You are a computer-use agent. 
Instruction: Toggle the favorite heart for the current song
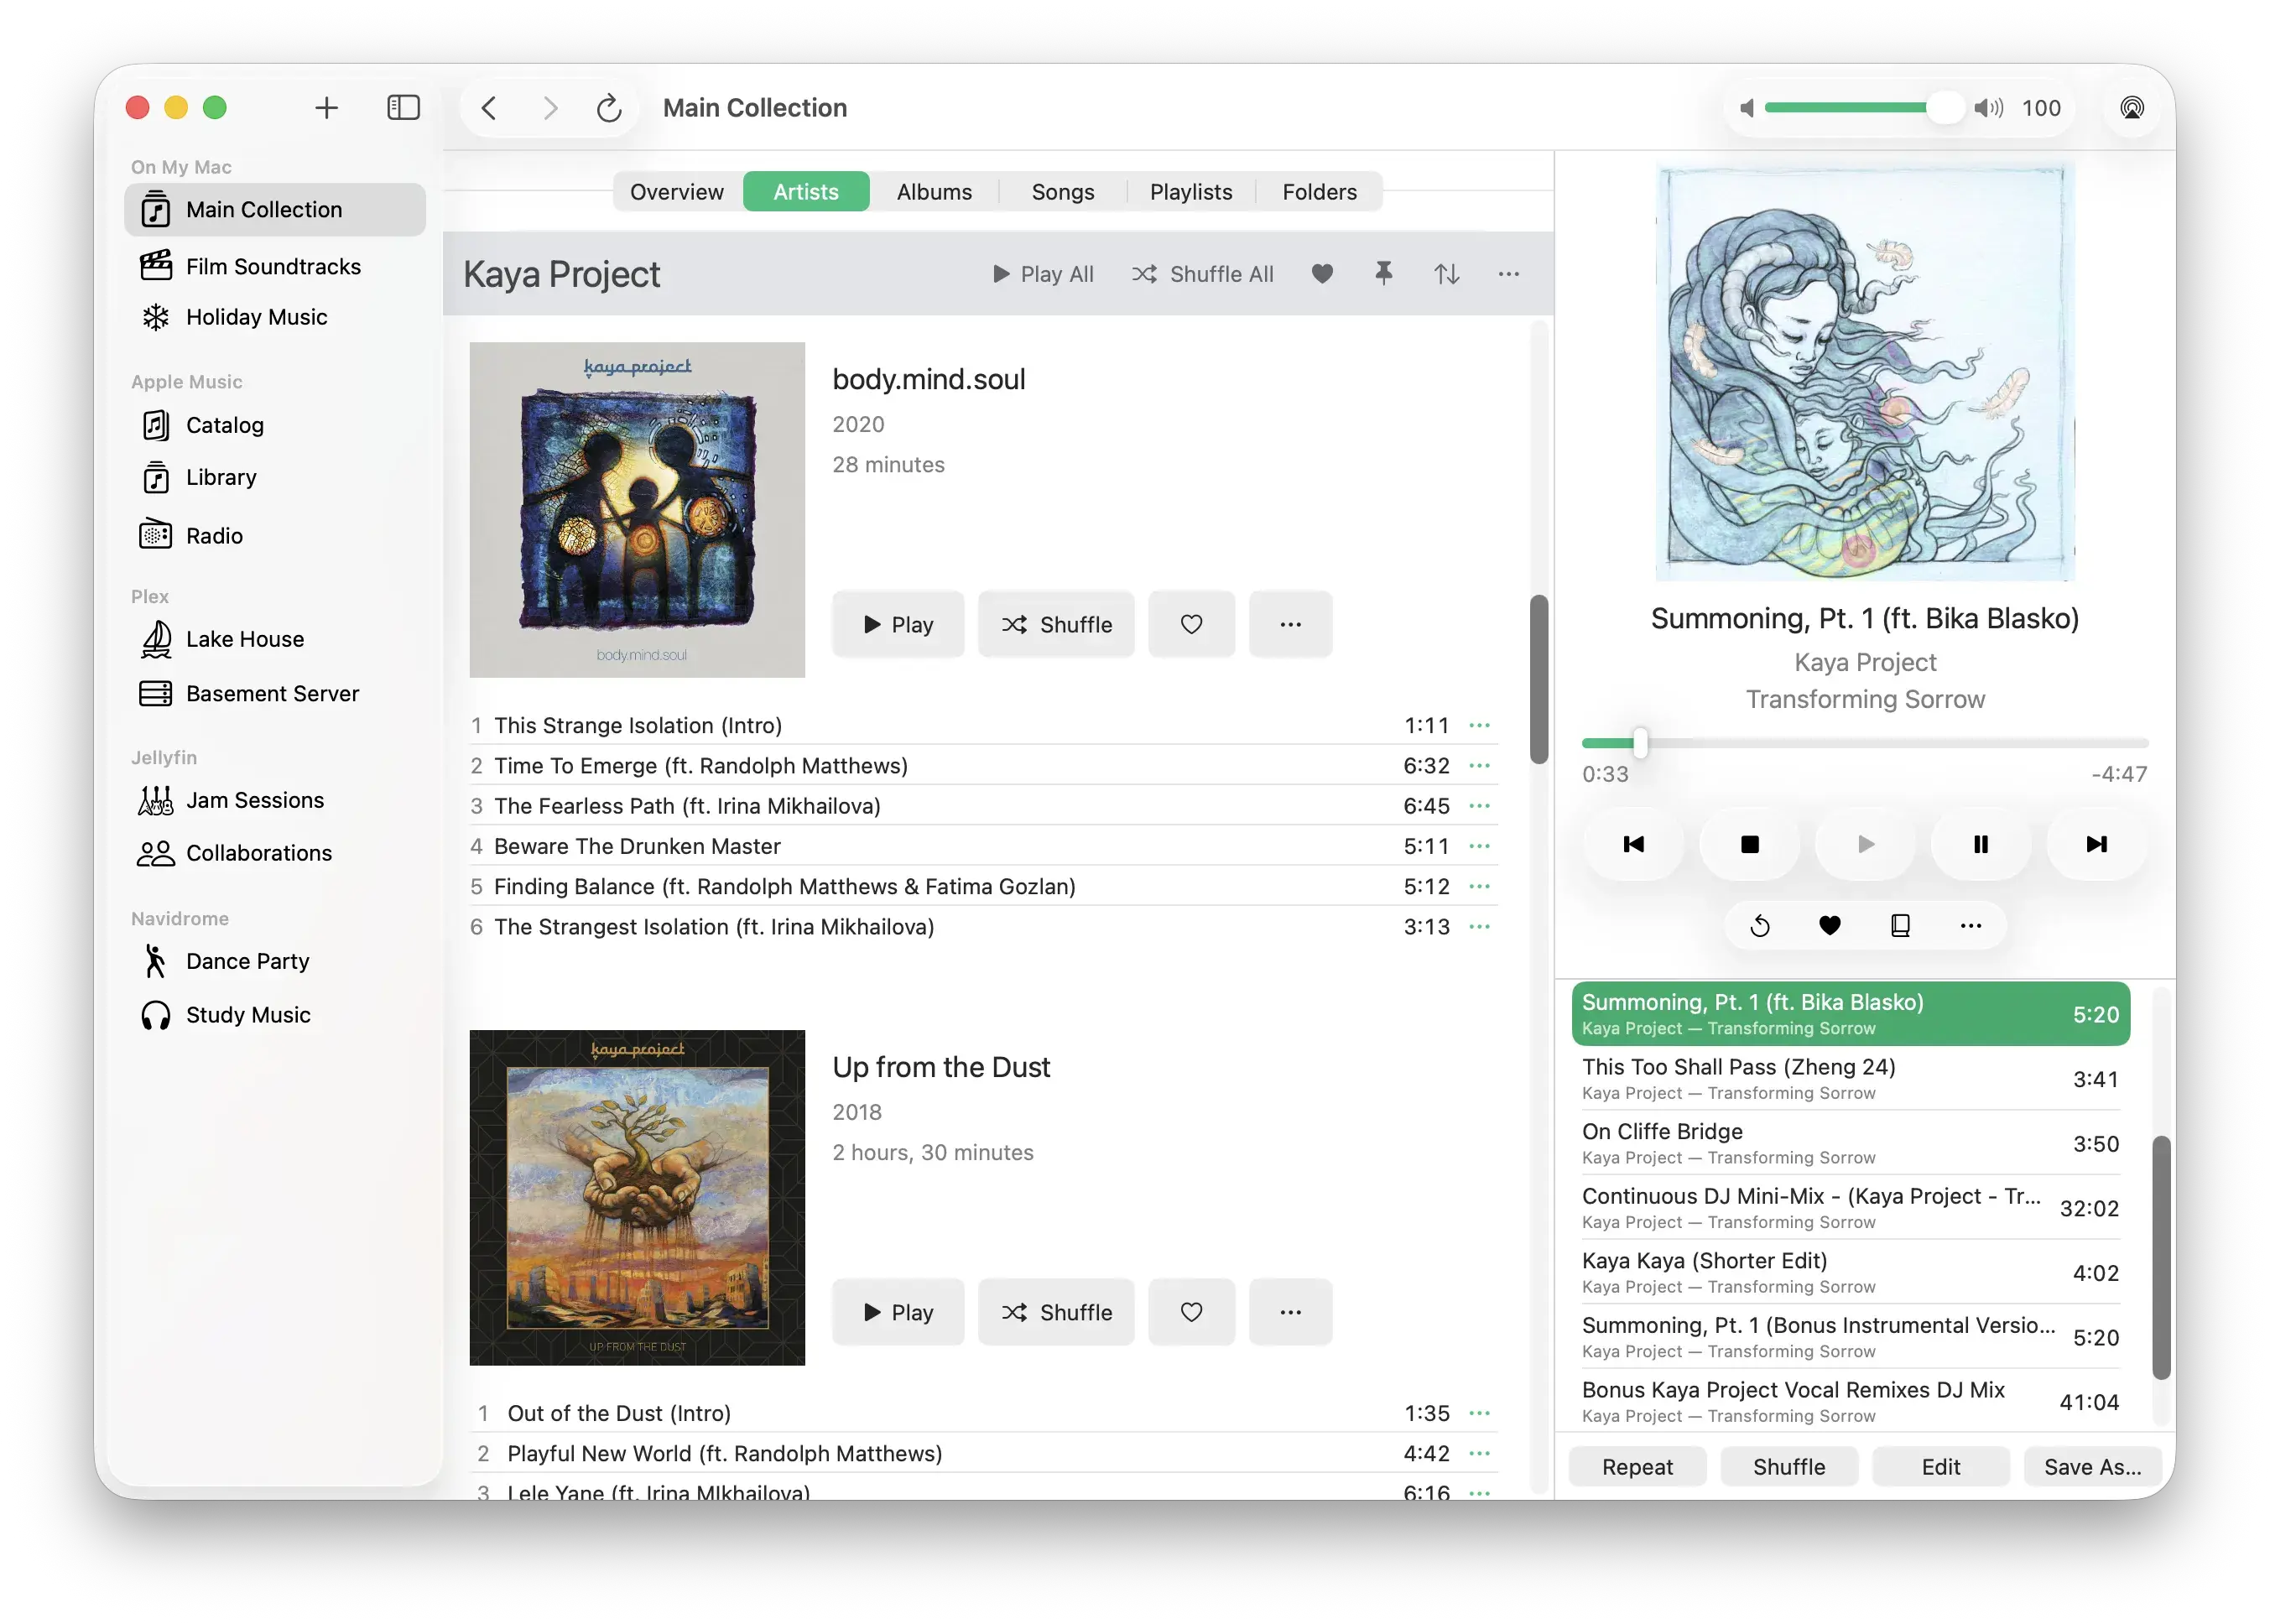pyautogui.click(x=1829, y=926)
